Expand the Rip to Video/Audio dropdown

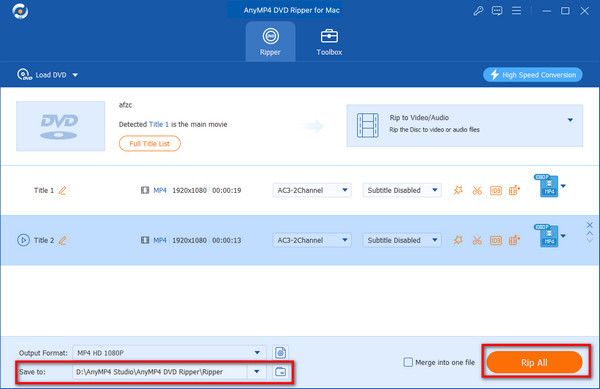point(570,120)
